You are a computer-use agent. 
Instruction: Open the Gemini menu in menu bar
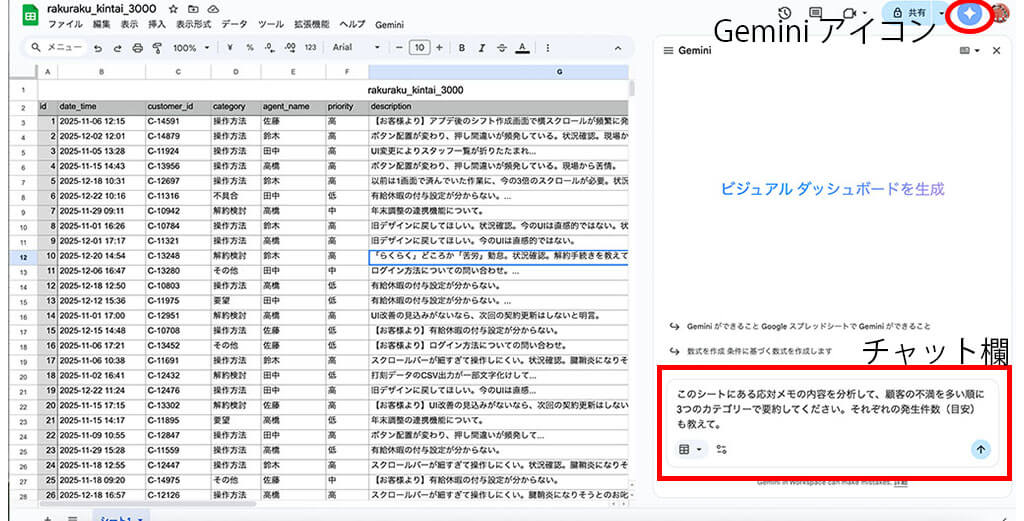pos(389,25)
